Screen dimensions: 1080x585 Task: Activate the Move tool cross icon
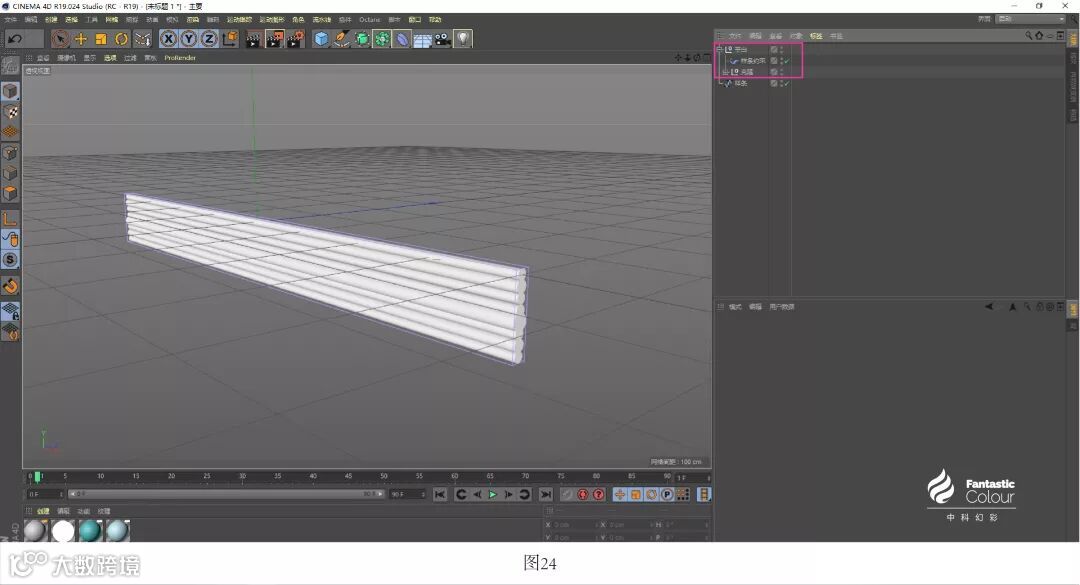tap(81, 39)
